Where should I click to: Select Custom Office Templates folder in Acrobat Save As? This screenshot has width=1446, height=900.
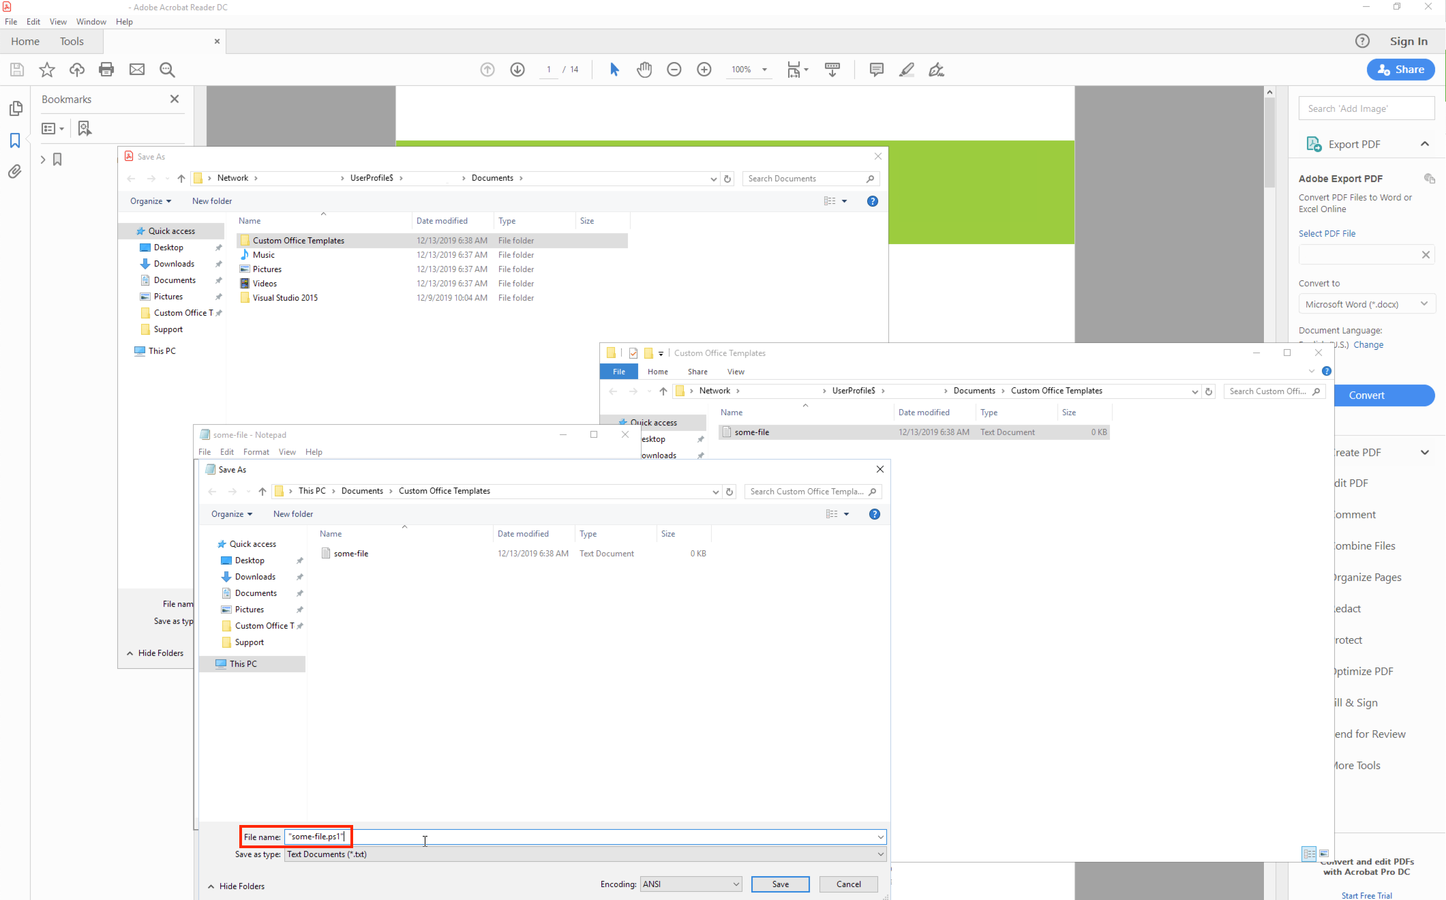tap(432, 240)
